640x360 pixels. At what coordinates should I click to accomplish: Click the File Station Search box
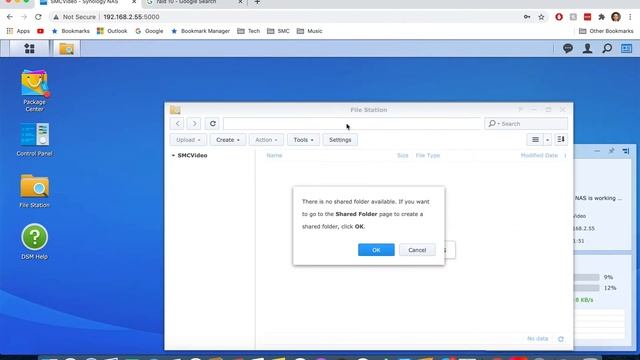tap(526, 123)
